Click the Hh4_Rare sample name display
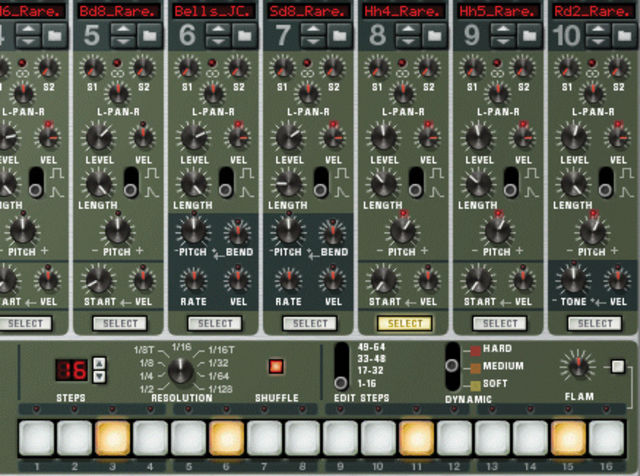Screen dimensions: 640x476 tap(404, 11)
